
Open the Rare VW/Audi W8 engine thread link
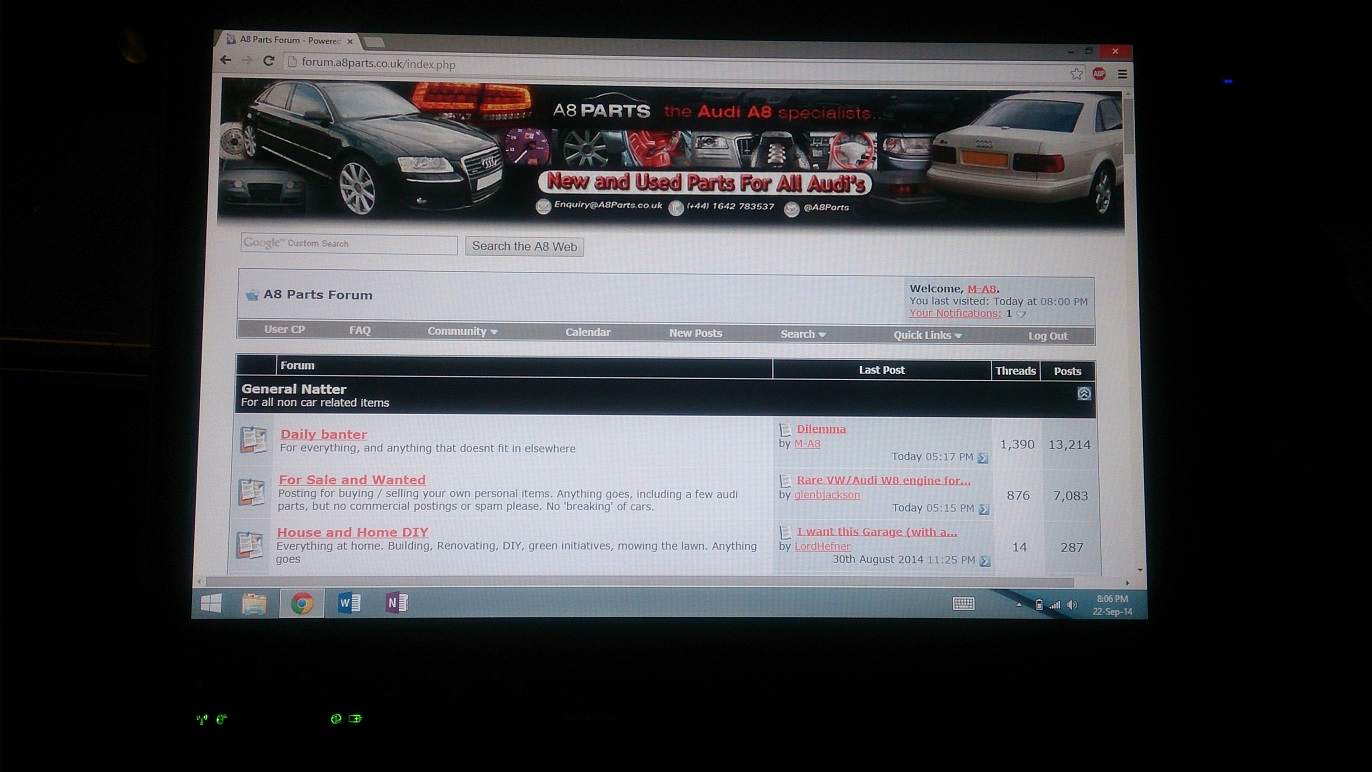pyautogui.click(x=883, y=480)
